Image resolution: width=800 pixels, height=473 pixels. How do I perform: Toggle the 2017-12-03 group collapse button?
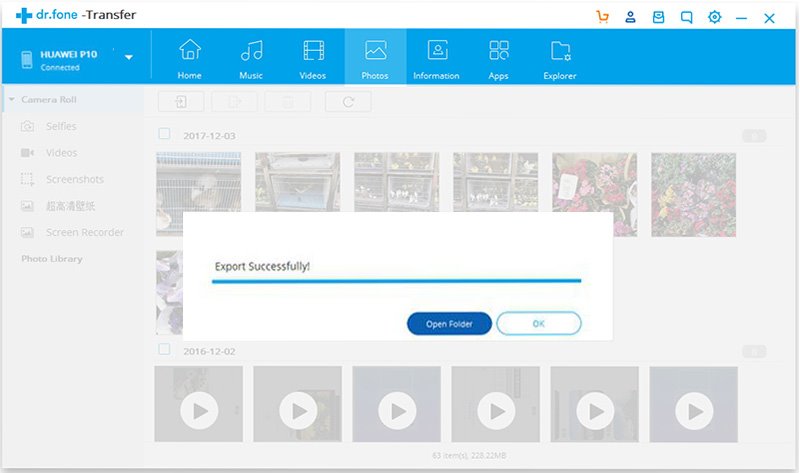[754, 136]
